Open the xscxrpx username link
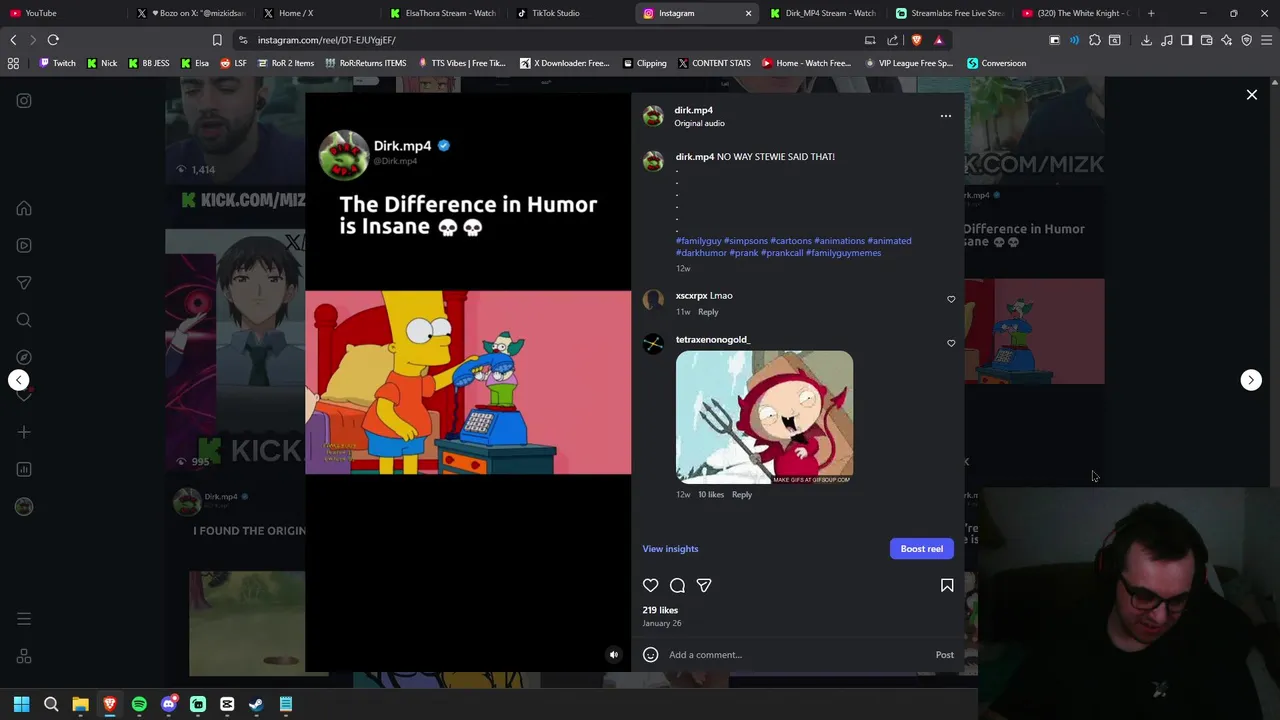1280x720 pixels. pos(691,296)
